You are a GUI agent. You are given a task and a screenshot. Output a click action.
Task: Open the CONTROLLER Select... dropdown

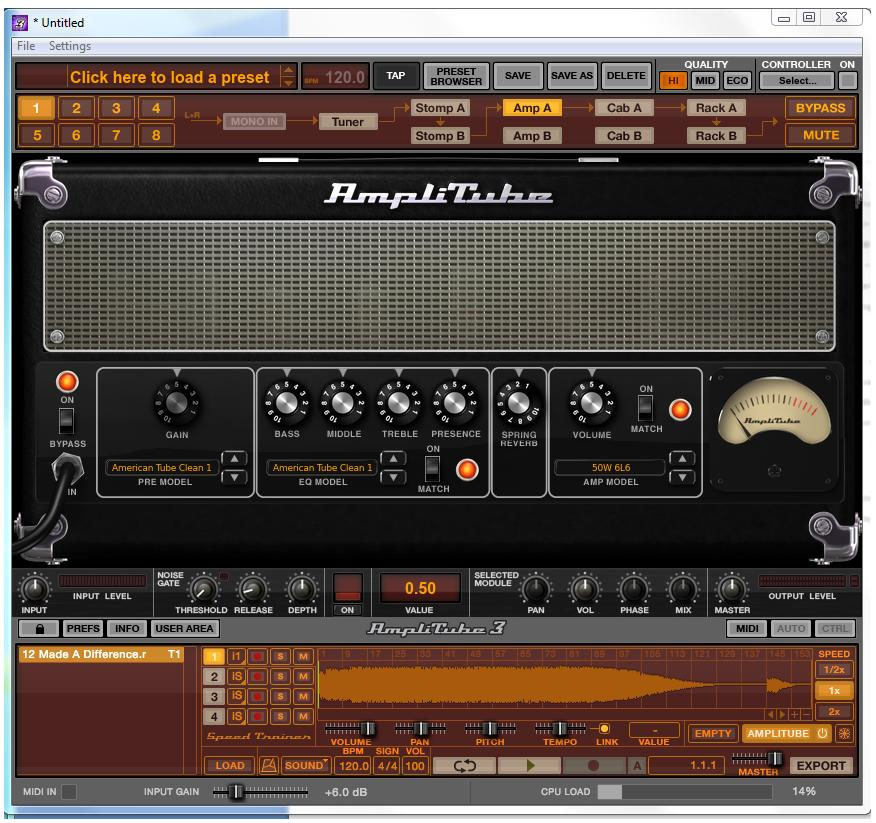[x=797, y=80]
